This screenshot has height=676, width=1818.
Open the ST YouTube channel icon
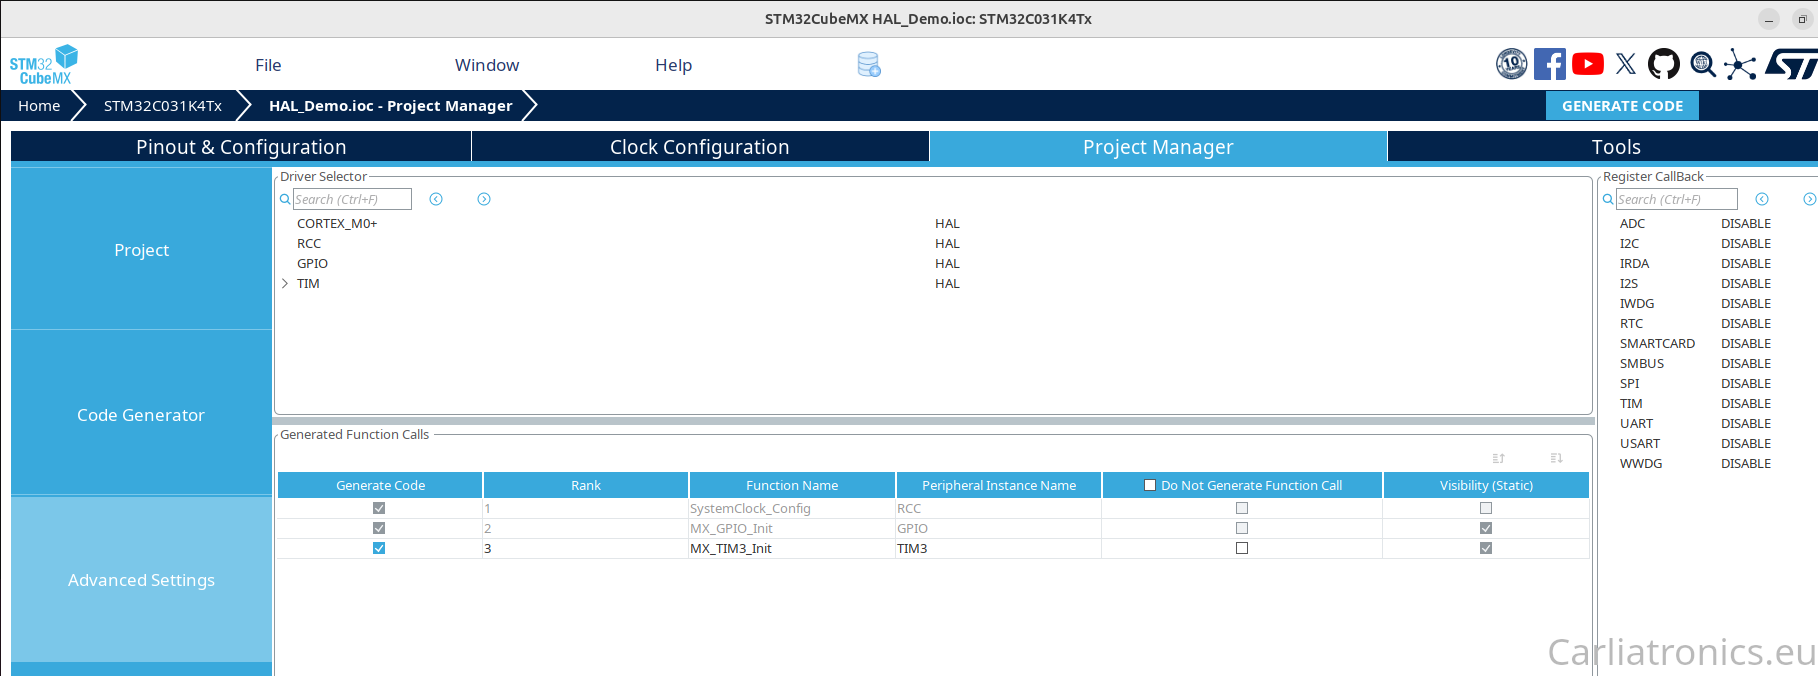click(1588, 64)
